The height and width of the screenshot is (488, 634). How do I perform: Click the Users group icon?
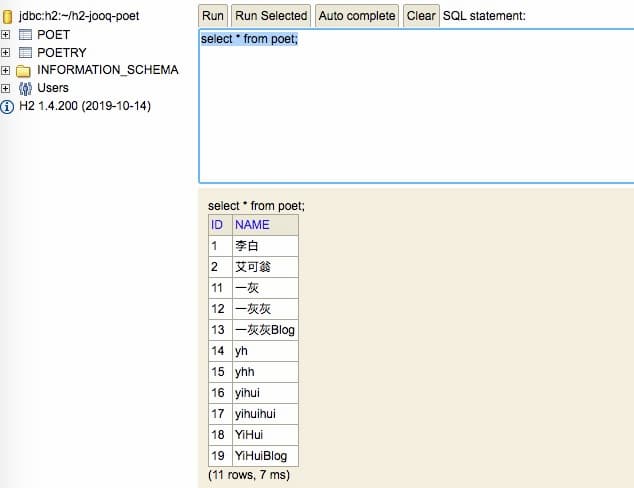pyautogui.click(x=25, y=88)
